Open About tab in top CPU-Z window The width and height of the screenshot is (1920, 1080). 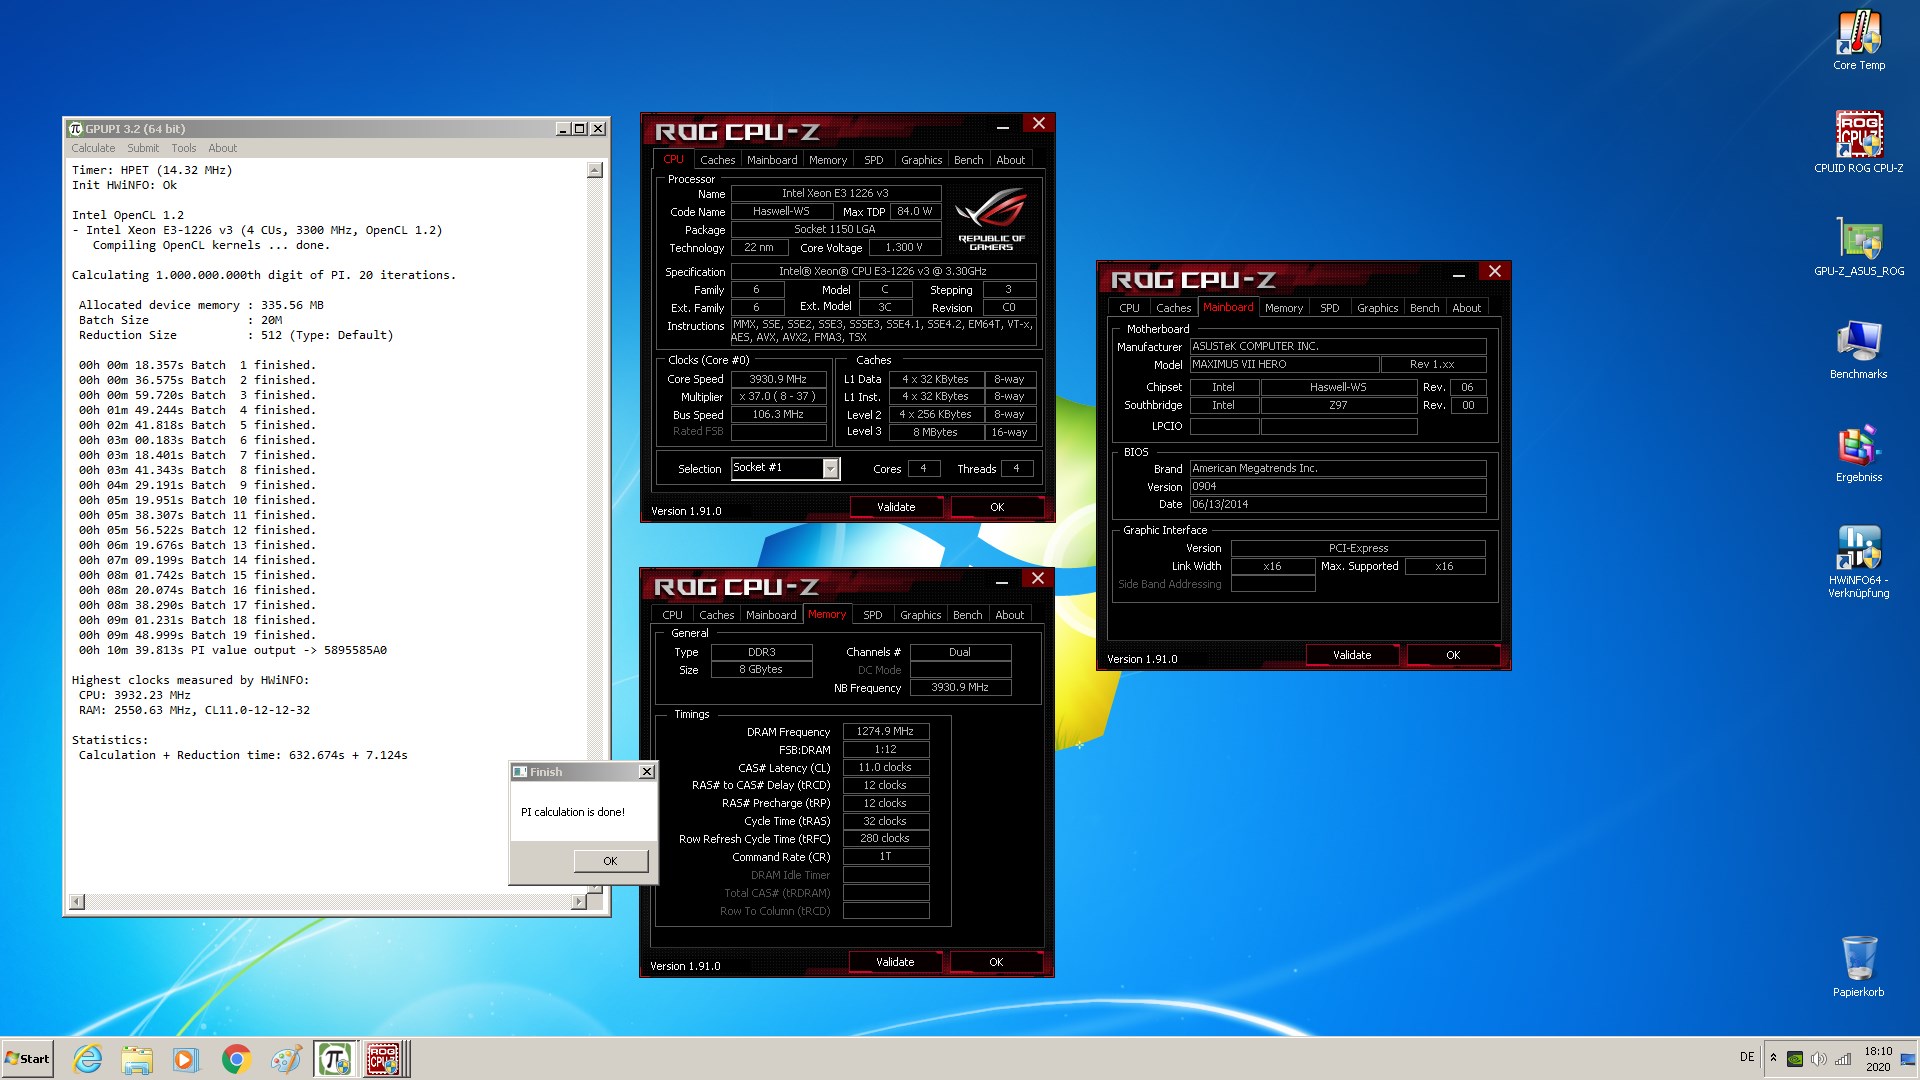1010,160
